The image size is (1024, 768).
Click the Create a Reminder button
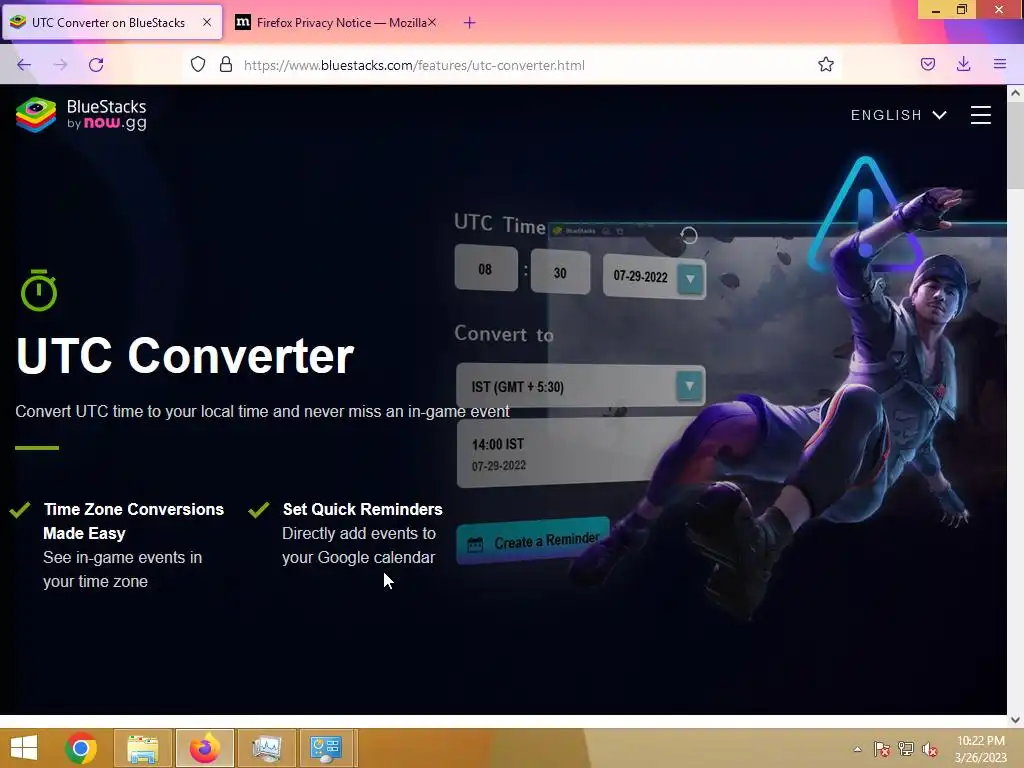click(x=533, y=540)
